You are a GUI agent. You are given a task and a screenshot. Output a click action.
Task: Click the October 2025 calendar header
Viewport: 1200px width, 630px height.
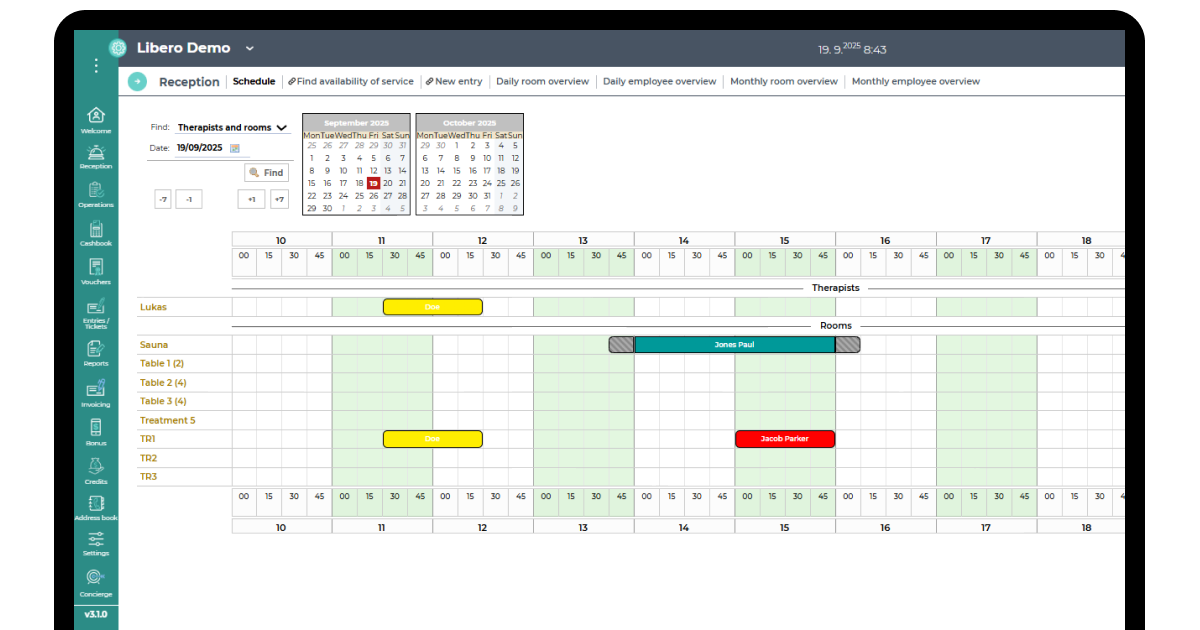click(x=470, y=122)
